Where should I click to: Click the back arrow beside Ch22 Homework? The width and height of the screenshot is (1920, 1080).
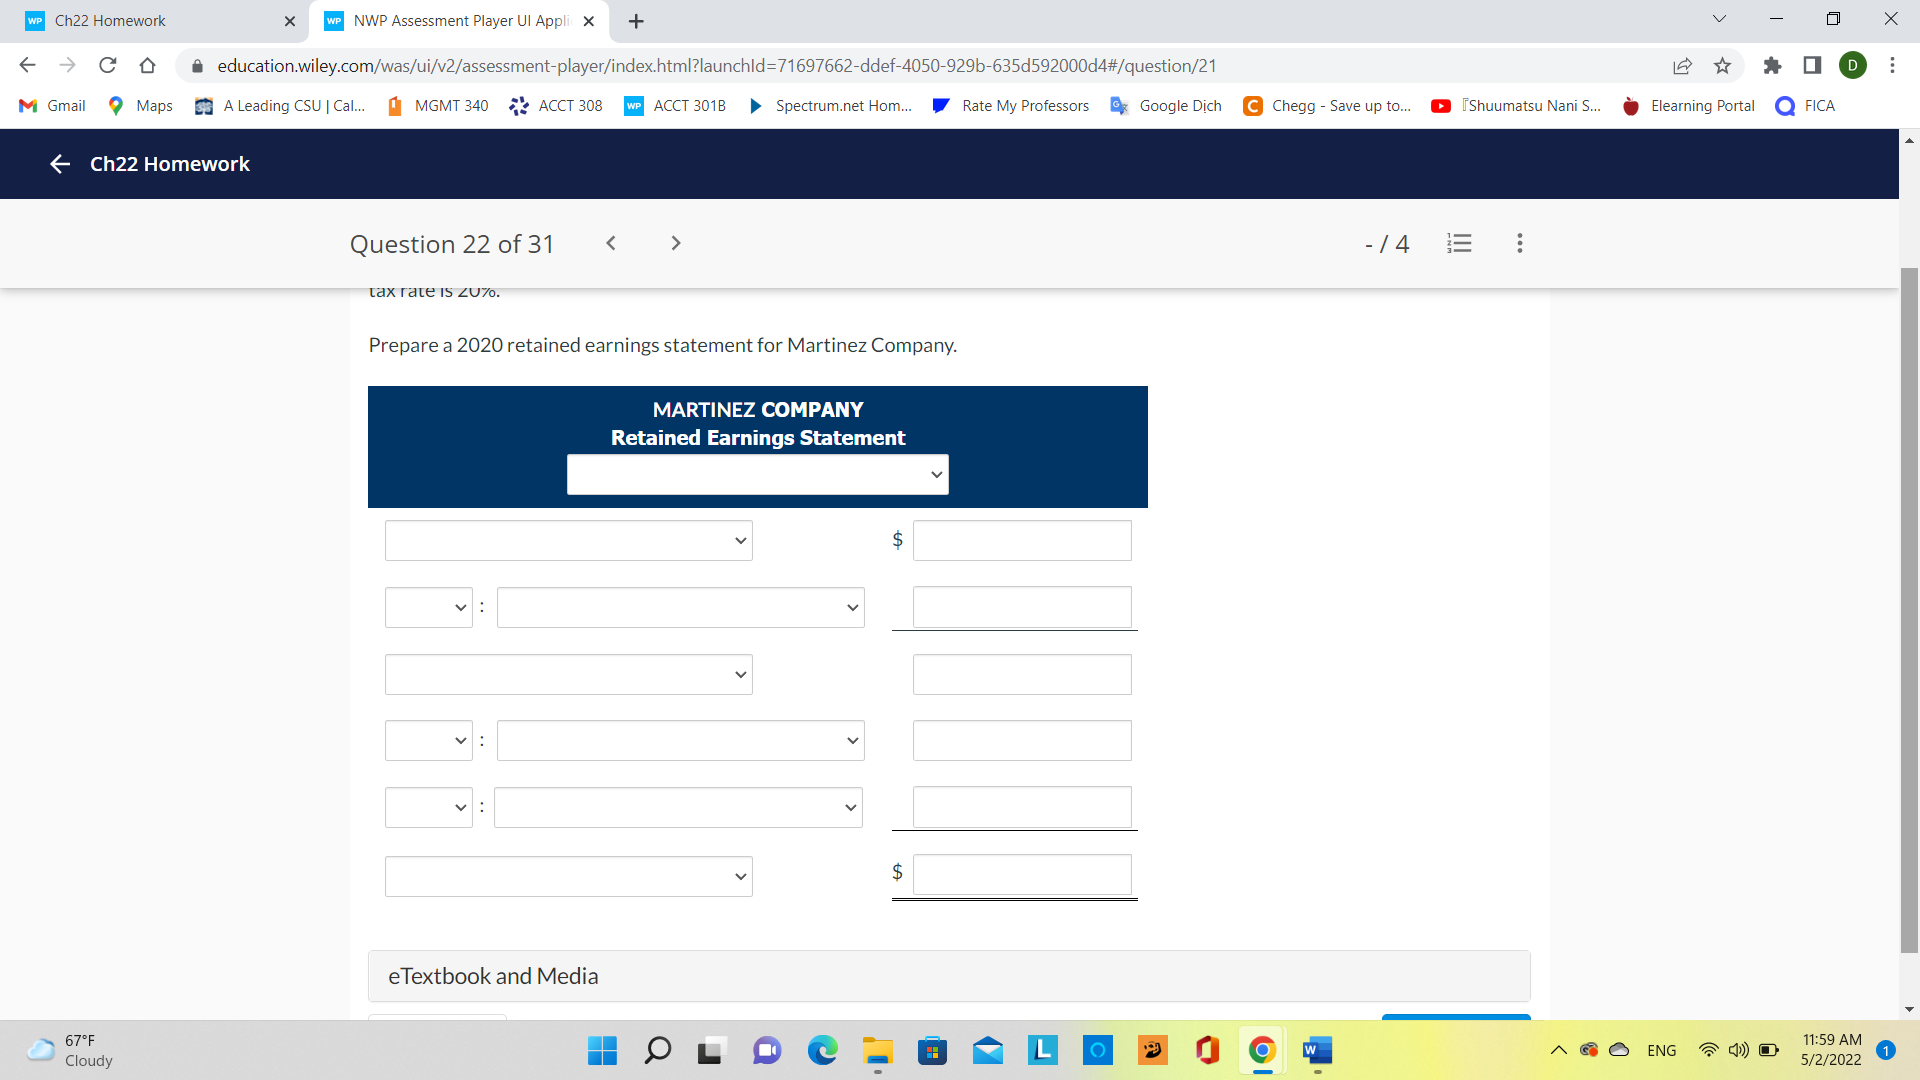[59, 164]
